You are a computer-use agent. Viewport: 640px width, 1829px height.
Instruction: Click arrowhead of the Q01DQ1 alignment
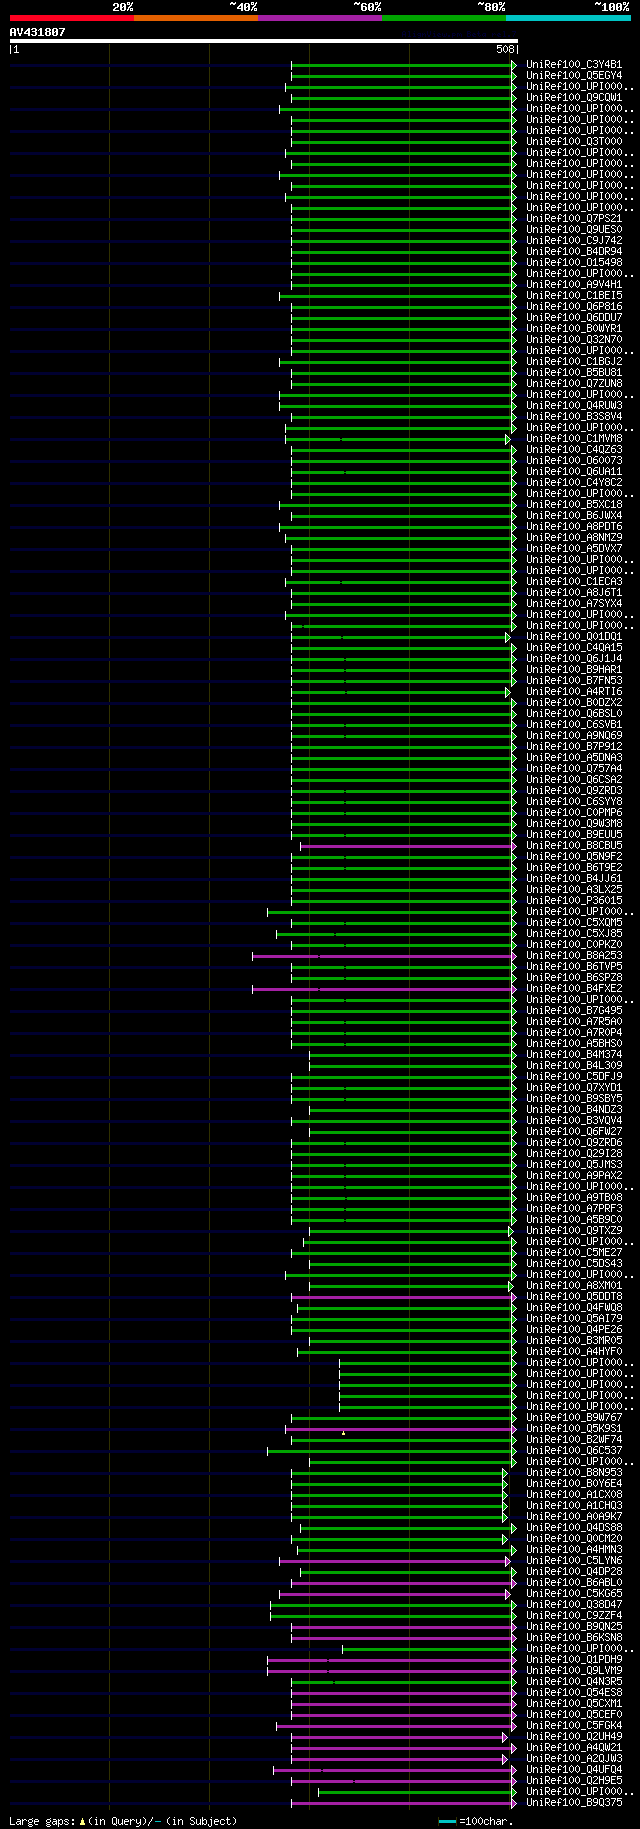click(508, 637)
